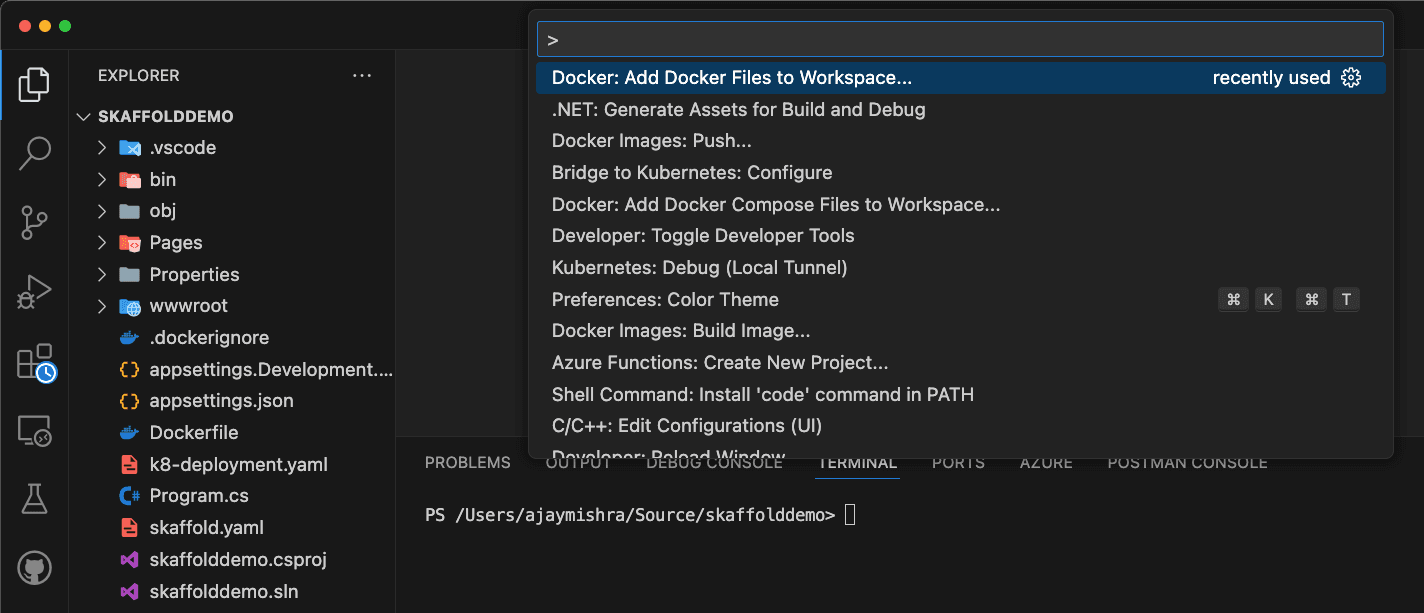The height and width of the screenshot is (613, 1424).
Task: Open .dockerignore file name in explorer
Action: click(209, 338)
